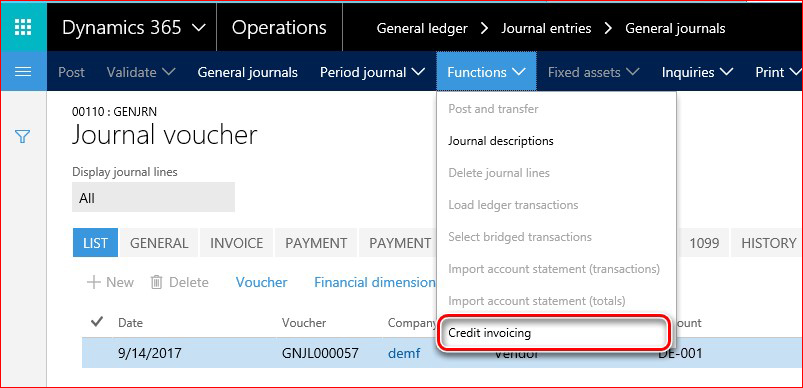Click the DE-001 account cell
This screenshot has width=803, height=388.
(x=680, y=353)
